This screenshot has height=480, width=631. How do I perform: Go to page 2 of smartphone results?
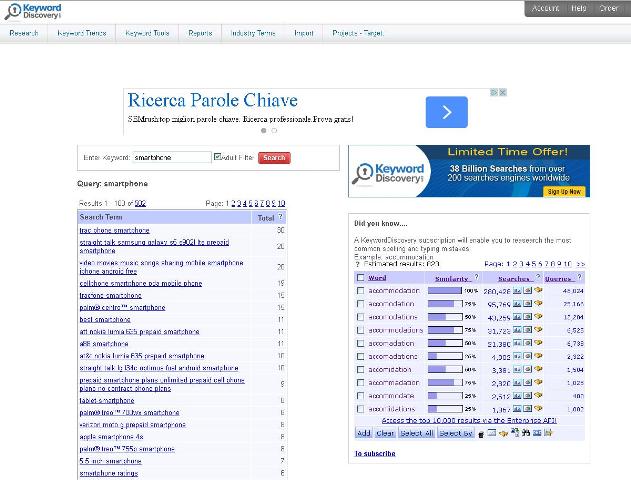(x=233, y=203)
